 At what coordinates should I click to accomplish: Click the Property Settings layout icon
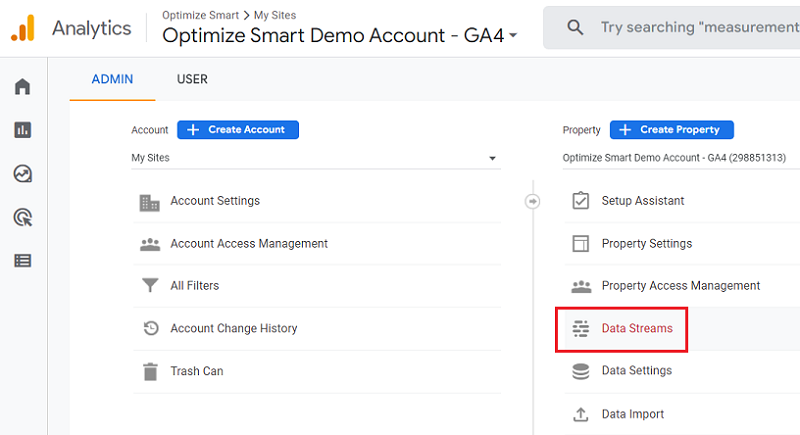[581, 243]
